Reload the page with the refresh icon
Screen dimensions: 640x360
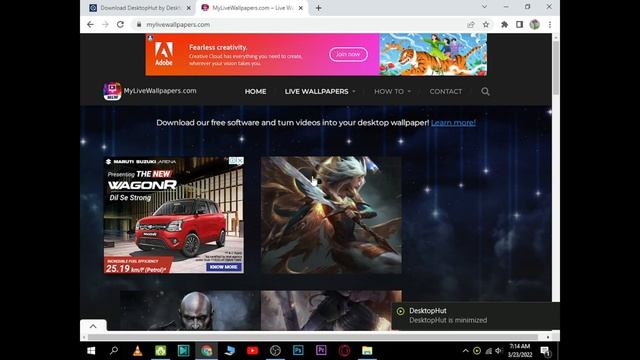(120, 24)
